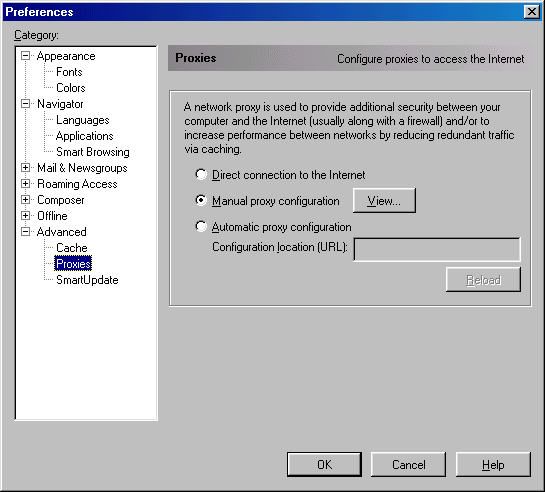
Task: Collapse the Appearance tree node
Action: 25,56
